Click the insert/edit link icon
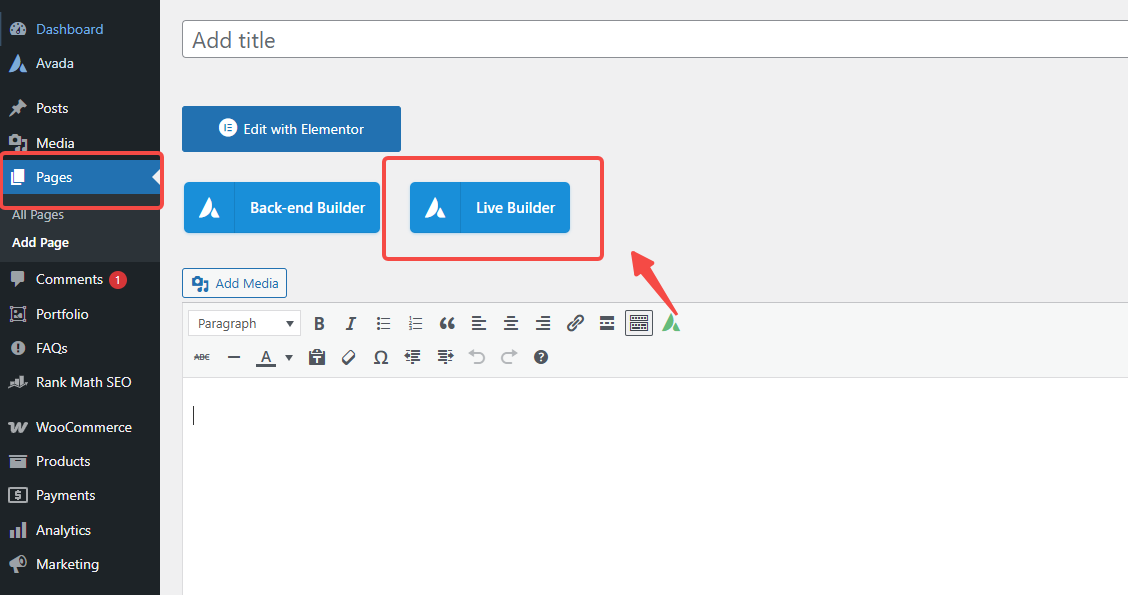The width and height of the screenshot is (1128, 595). (575, 323)
